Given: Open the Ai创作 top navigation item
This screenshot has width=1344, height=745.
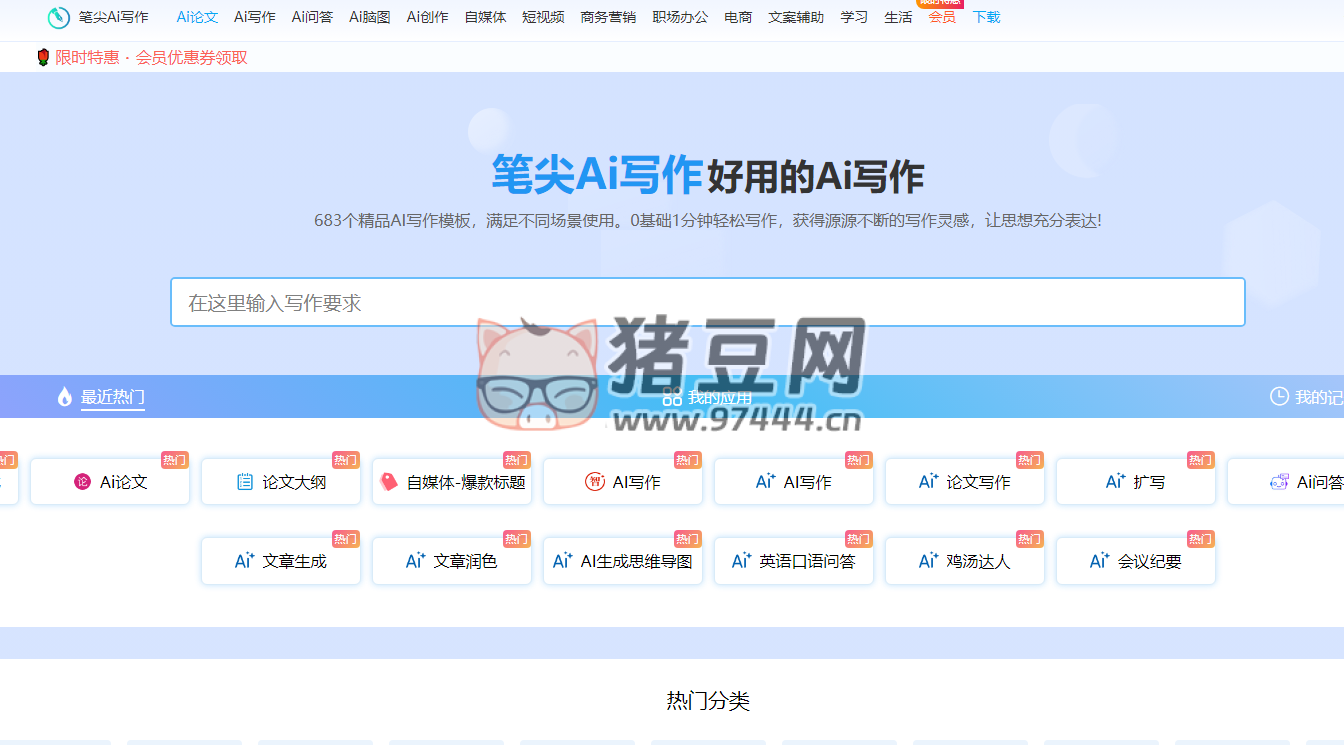Looking at the screenshot, I should pyautogui.click(x=428, y=17).
